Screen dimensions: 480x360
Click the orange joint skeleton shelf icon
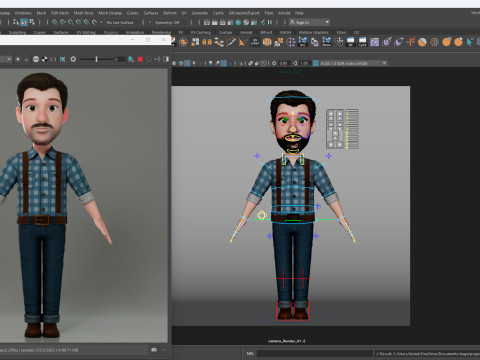tap(410, 42)
